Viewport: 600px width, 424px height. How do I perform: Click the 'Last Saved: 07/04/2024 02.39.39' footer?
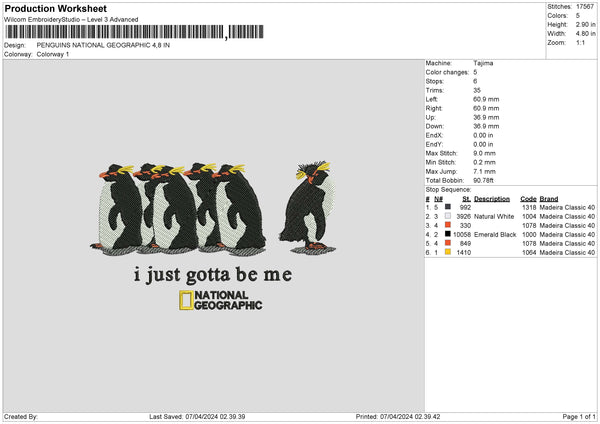(x=197, y=416)
